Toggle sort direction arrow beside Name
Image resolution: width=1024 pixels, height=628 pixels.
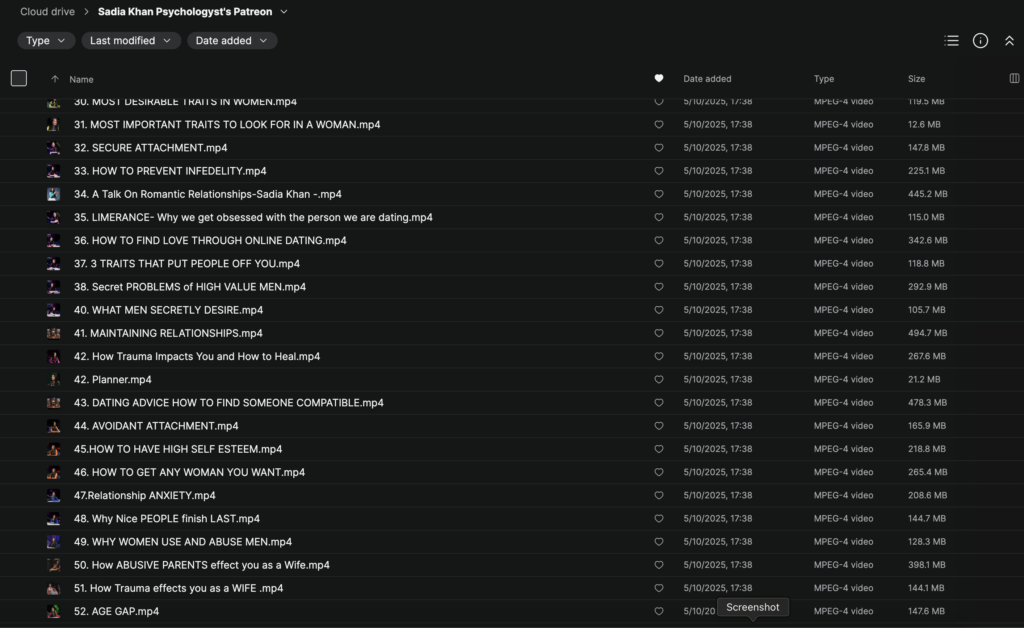54,79
